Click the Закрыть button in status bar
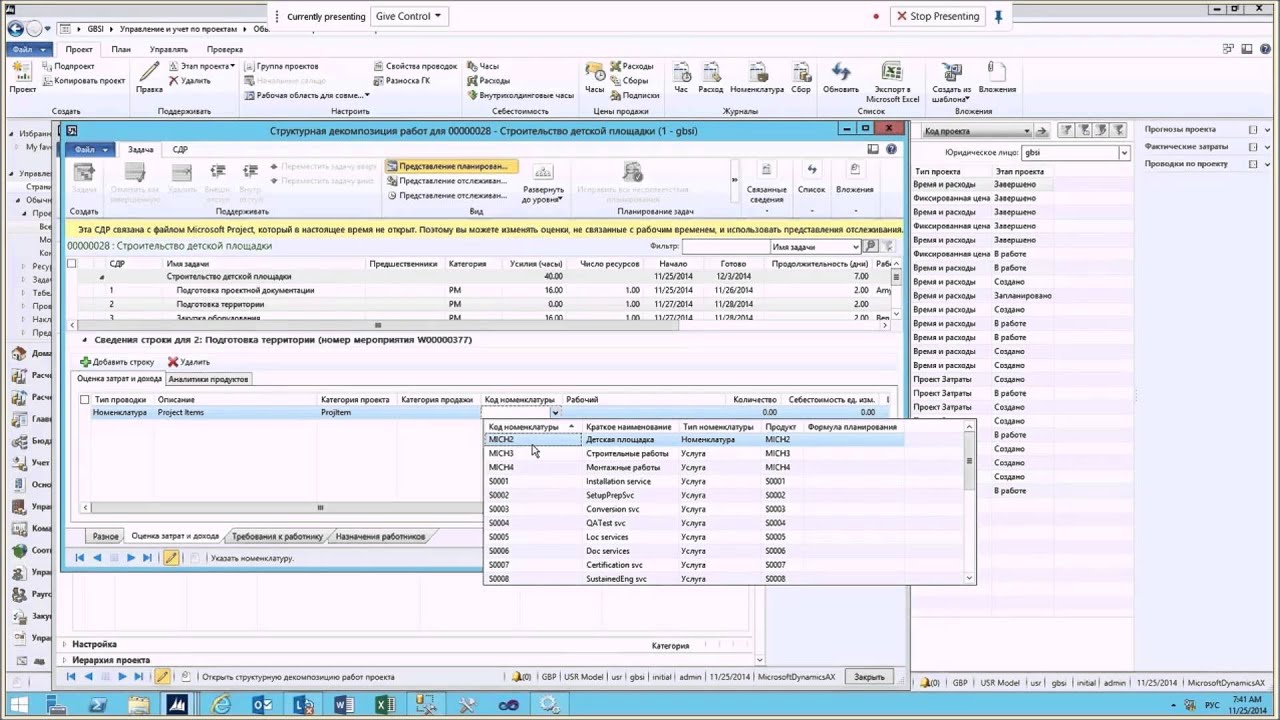 [x=869, y=677]
